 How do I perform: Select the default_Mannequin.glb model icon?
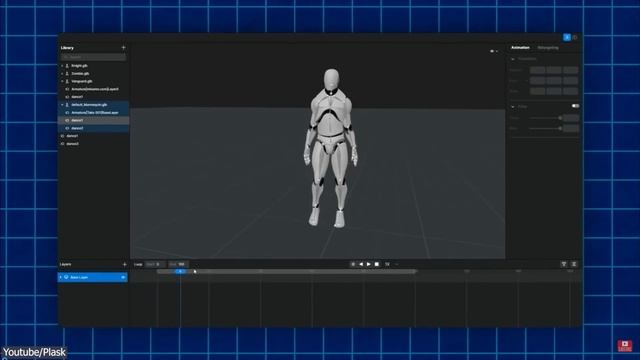67,105
